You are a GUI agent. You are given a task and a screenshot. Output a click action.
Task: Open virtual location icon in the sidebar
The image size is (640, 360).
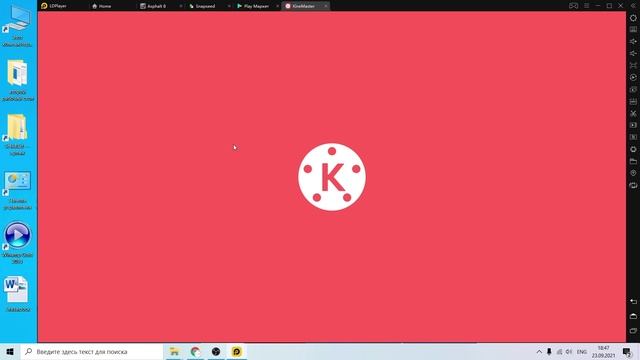click(633, 173)
